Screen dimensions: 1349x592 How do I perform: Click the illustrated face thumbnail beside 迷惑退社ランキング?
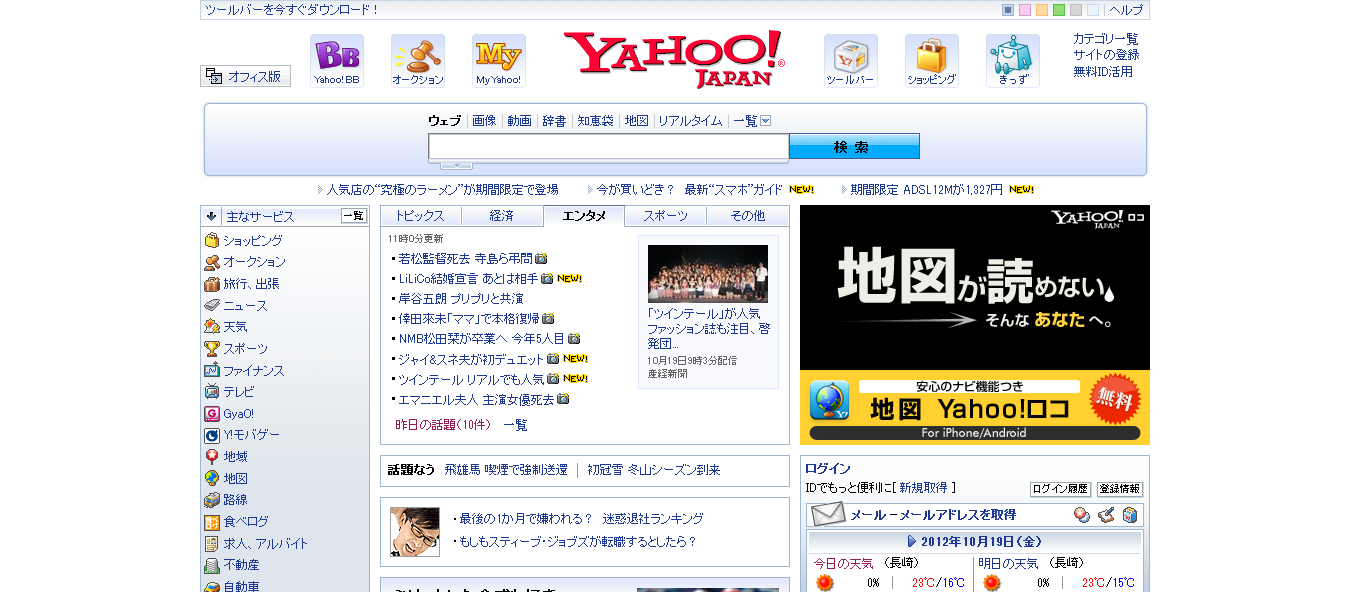[415, 531]
